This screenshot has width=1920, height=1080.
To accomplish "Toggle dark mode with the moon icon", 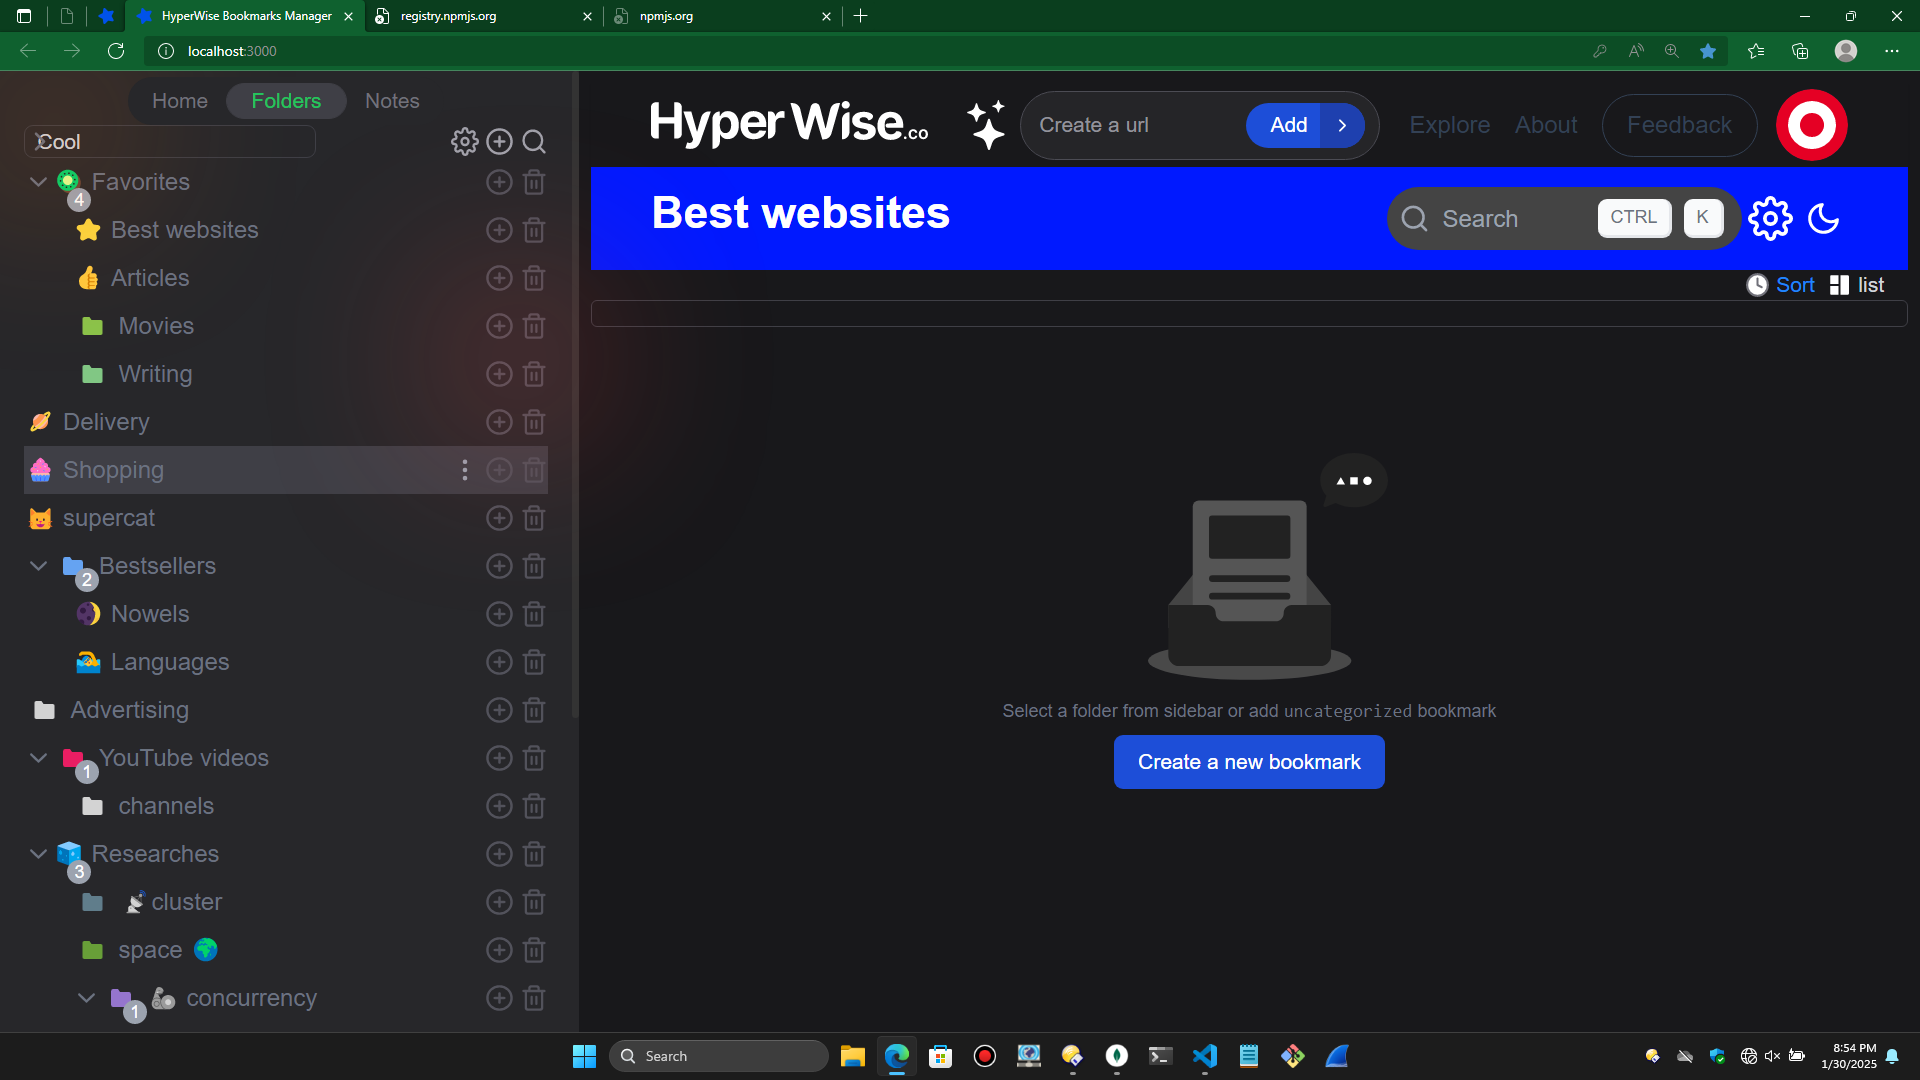I will click(x=1824, y=218).
